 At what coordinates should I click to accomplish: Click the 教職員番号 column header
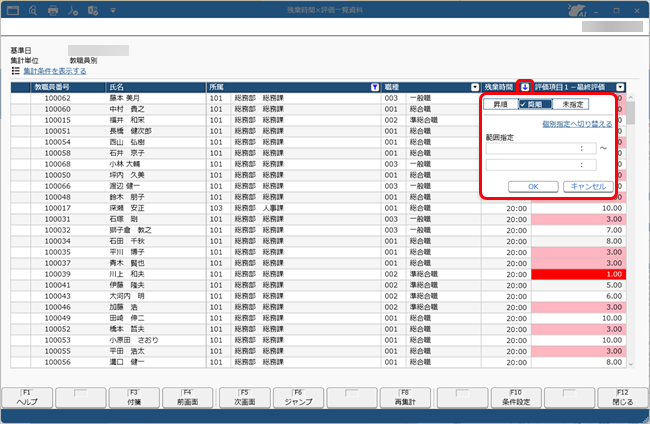pos(68,87)
